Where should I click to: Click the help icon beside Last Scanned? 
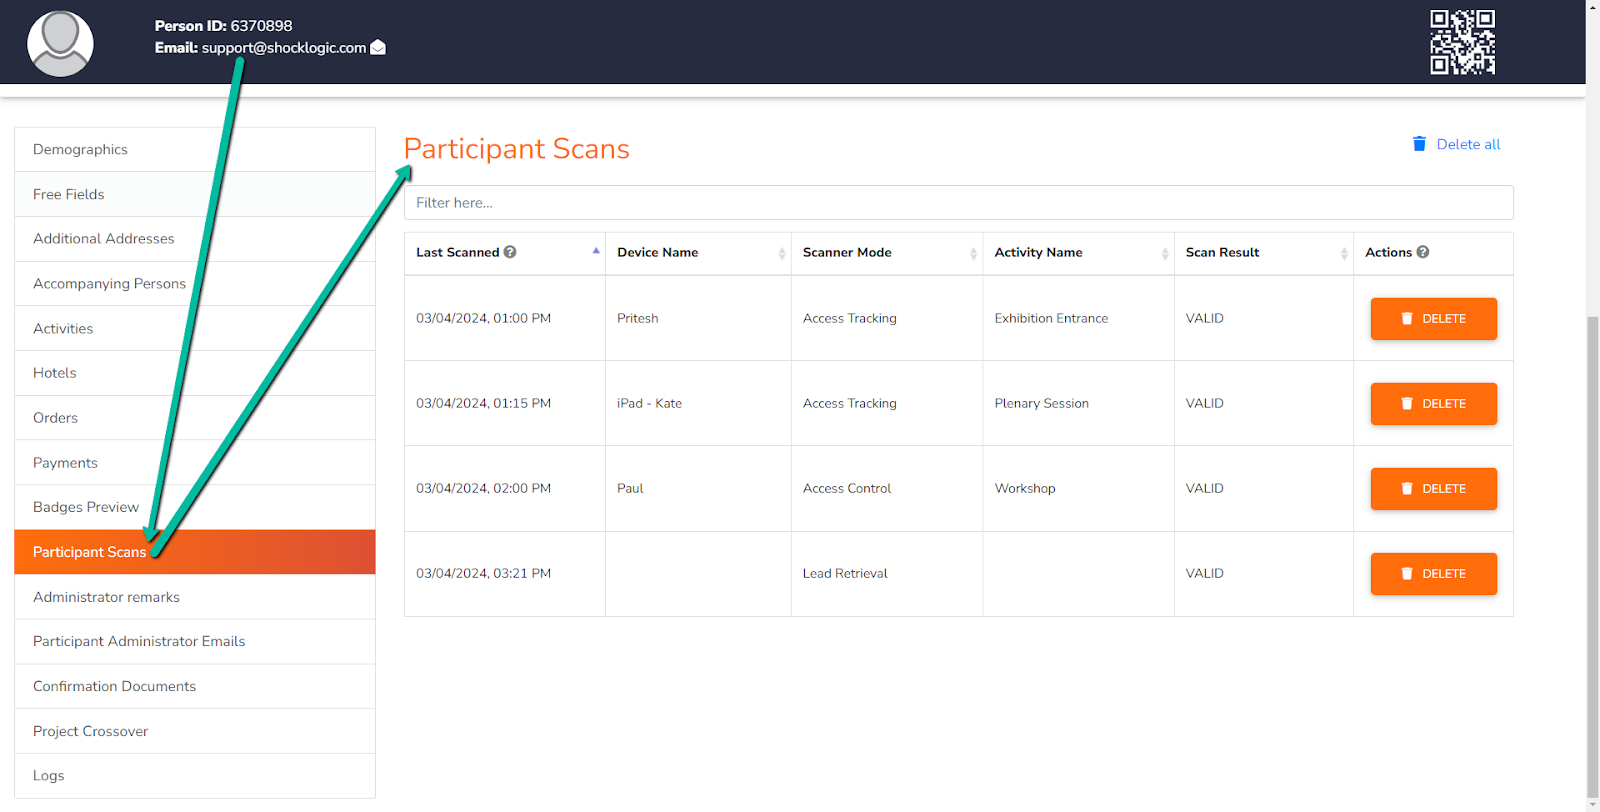pos(510,252)
